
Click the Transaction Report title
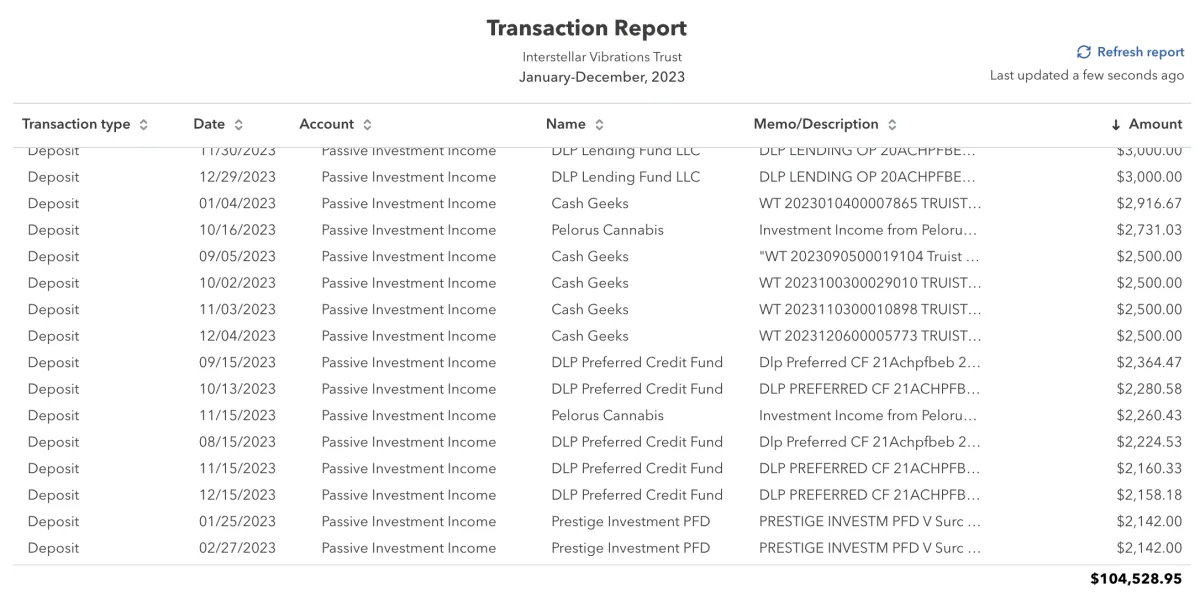click(x=587, y=28)
